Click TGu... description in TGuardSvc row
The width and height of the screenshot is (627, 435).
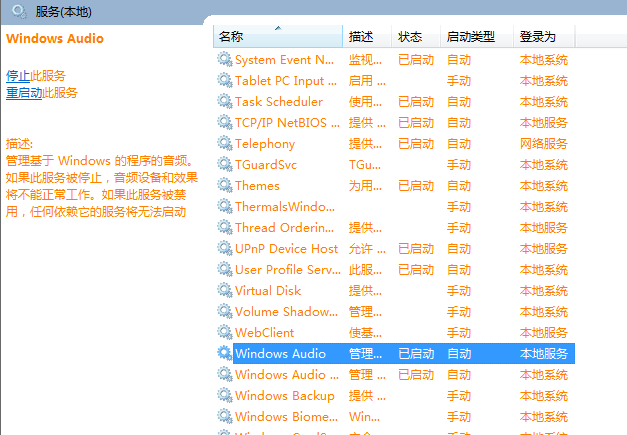tap(365, 165)
